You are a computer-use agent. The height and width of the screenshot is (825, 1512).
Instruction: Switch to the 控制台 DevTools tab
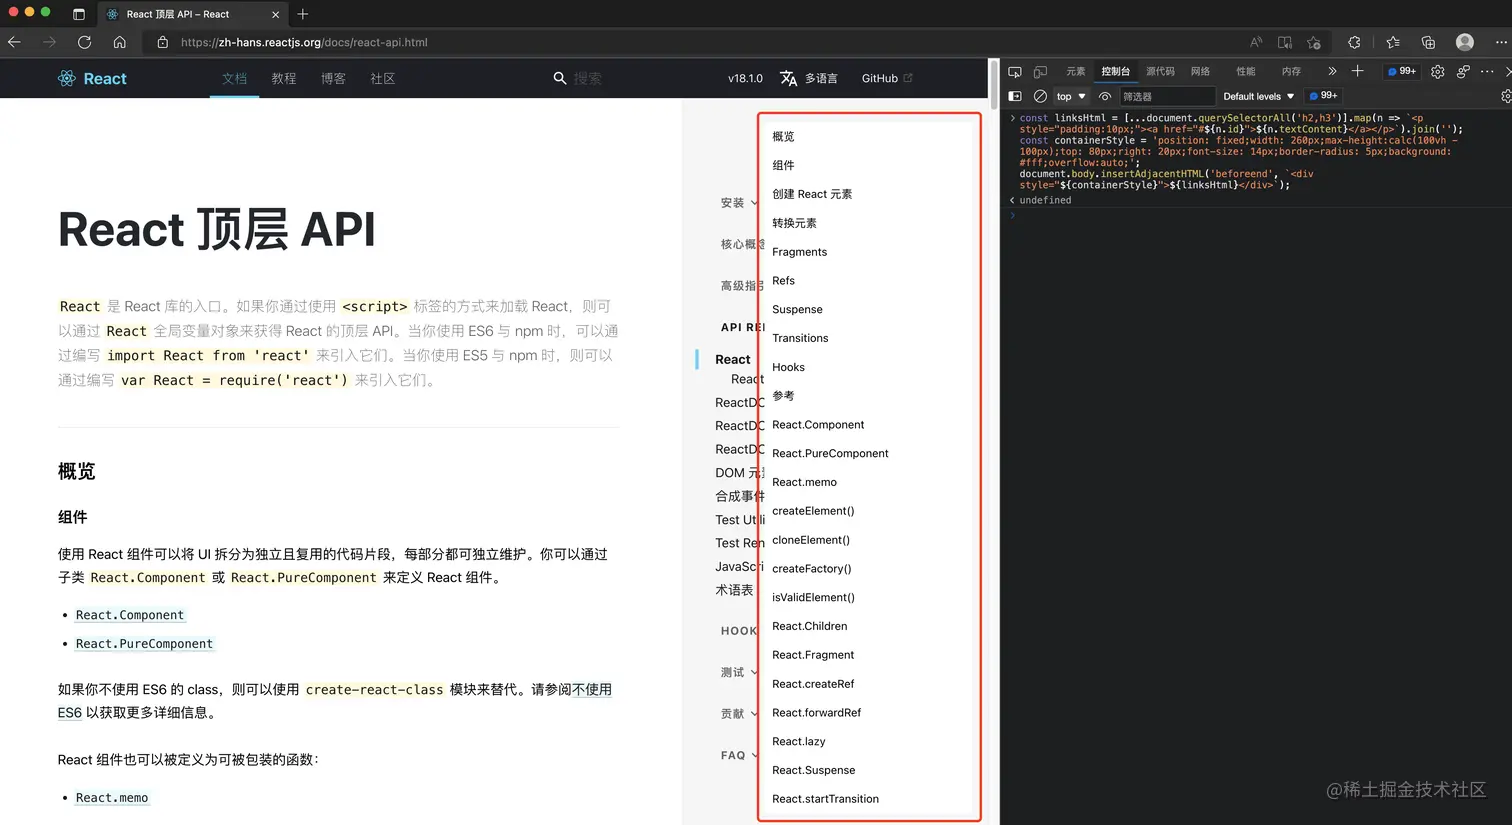[1115, 72]
